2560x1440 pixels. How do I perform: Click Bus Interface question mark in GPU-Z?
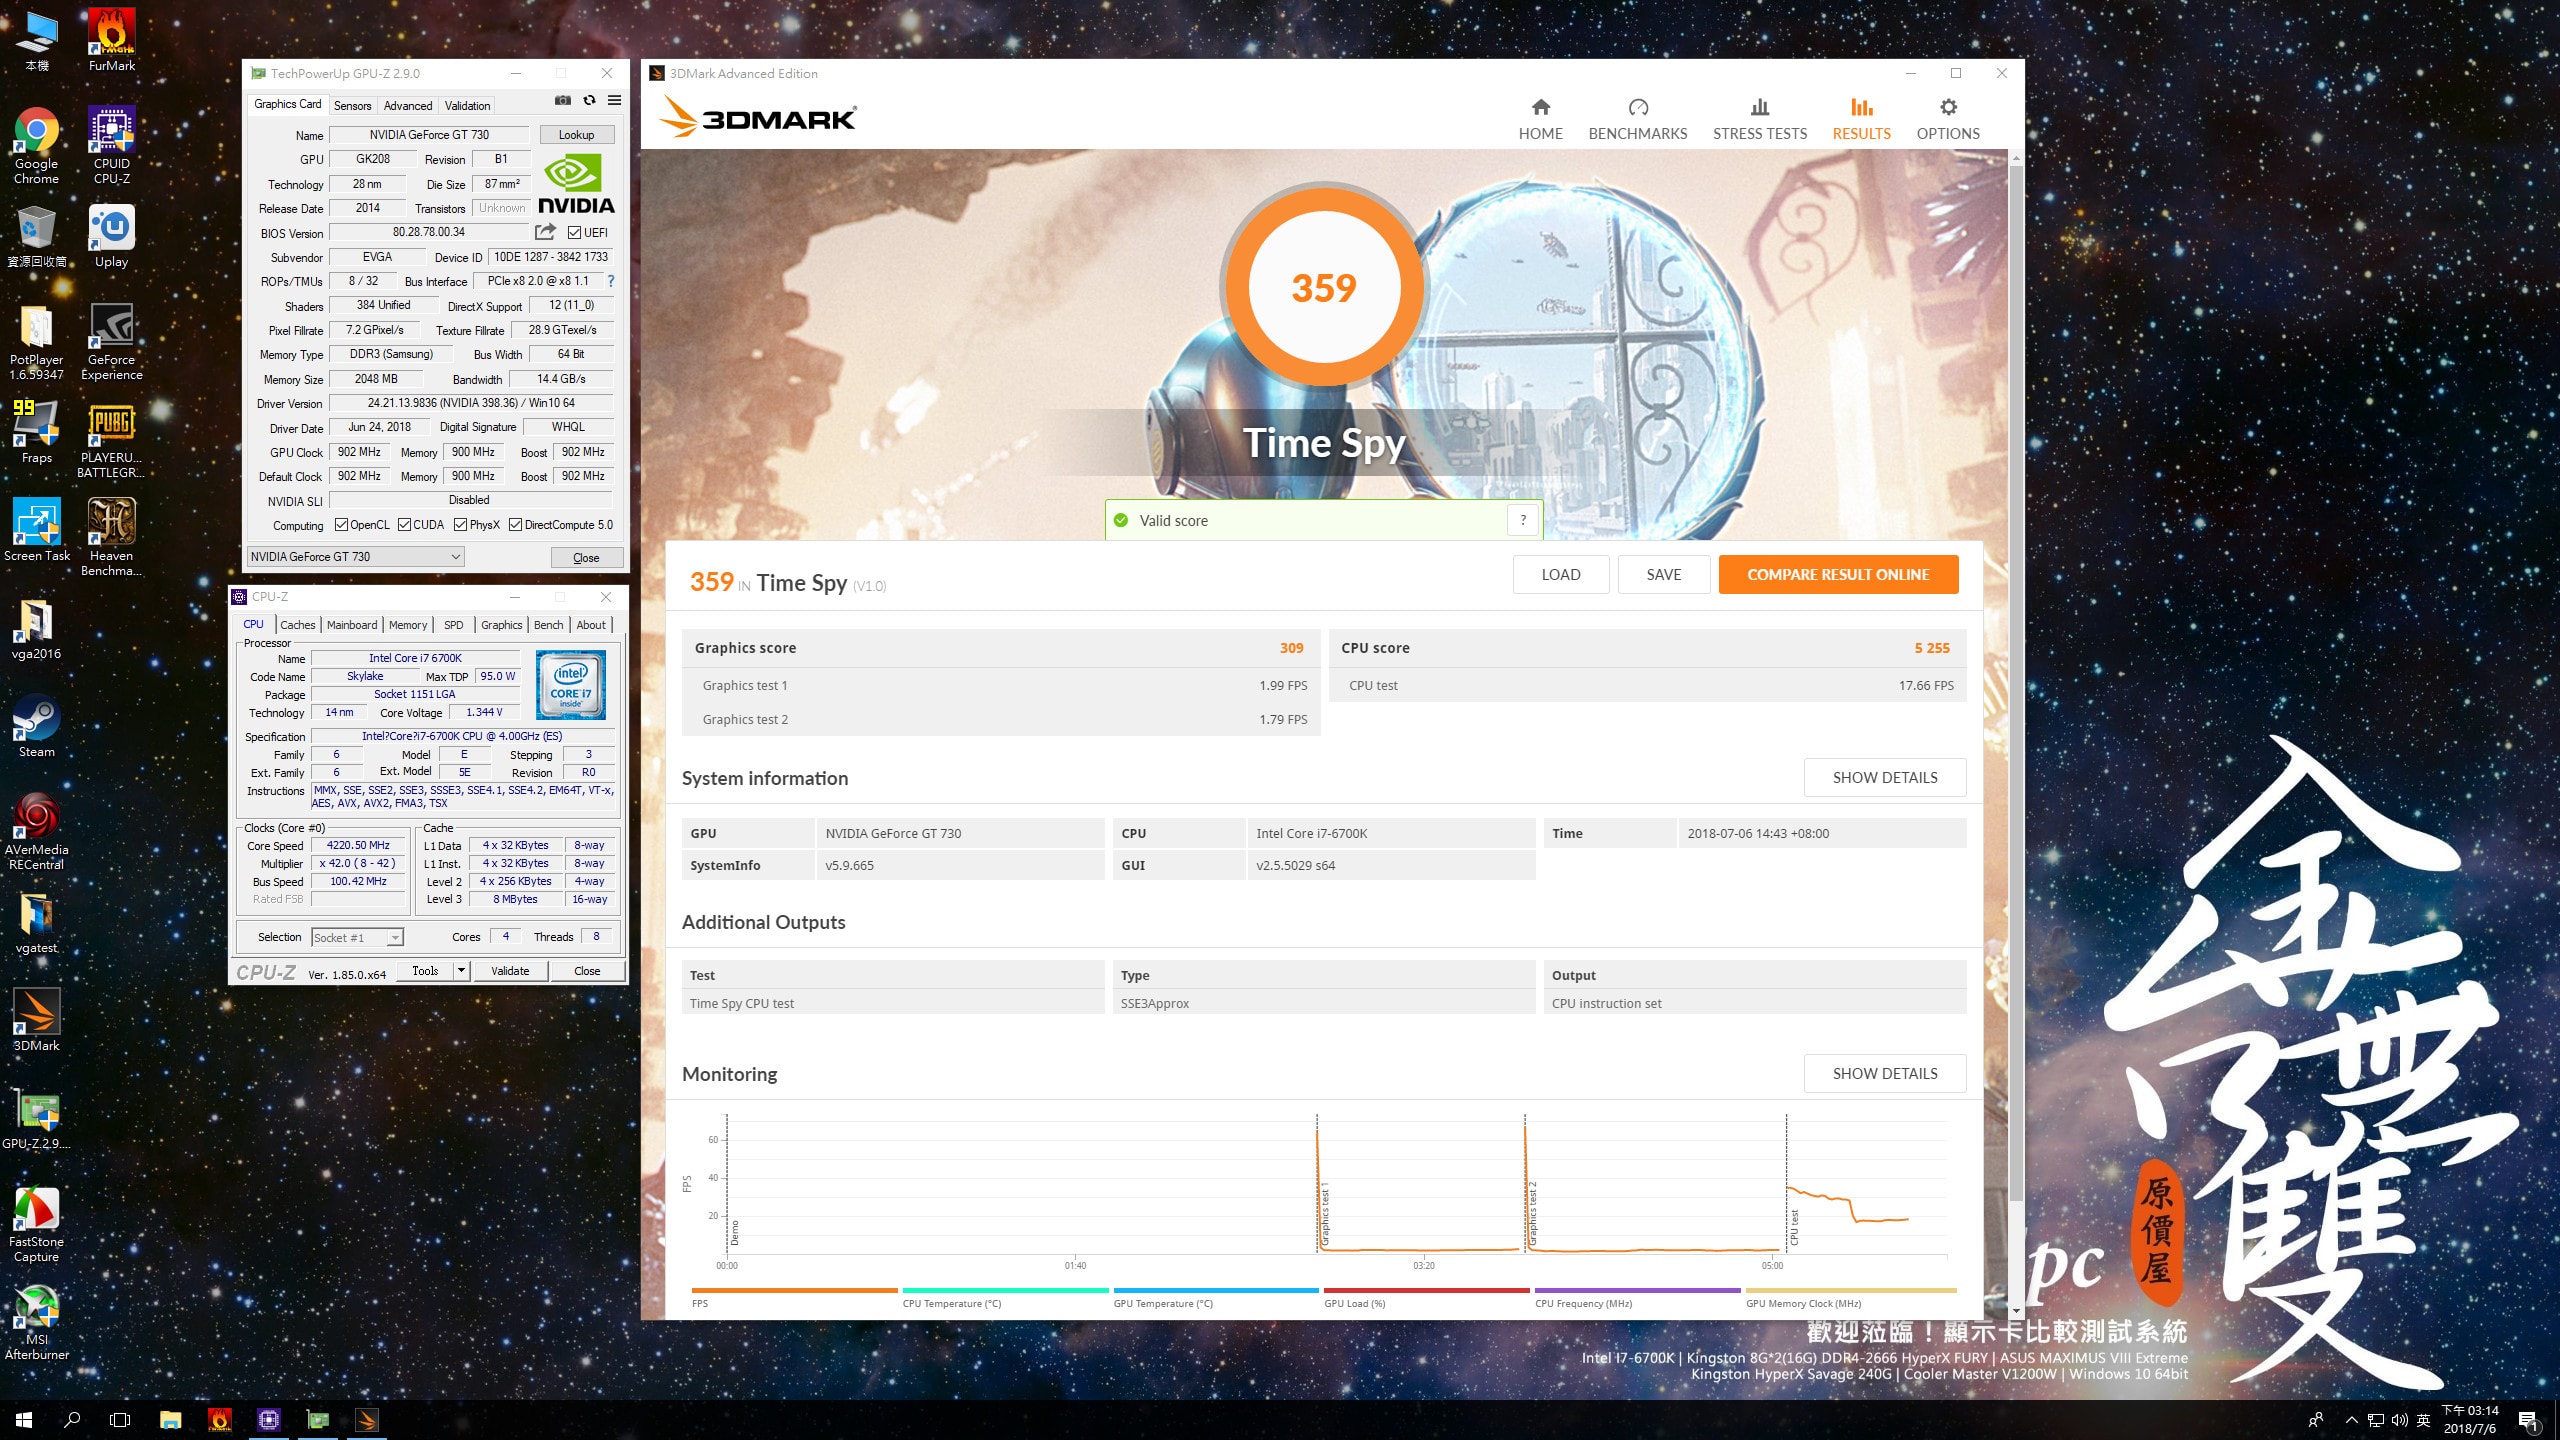coord(611,281)
